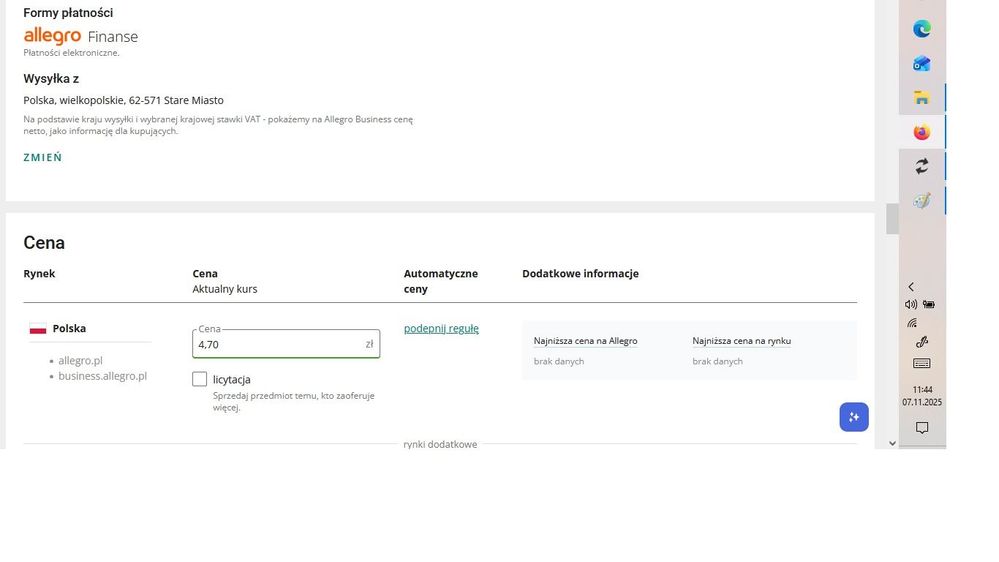The height and width of the screenshot is (562, 999).
Task: Click the speaker volume tray icon
Action: click(911, 304)
